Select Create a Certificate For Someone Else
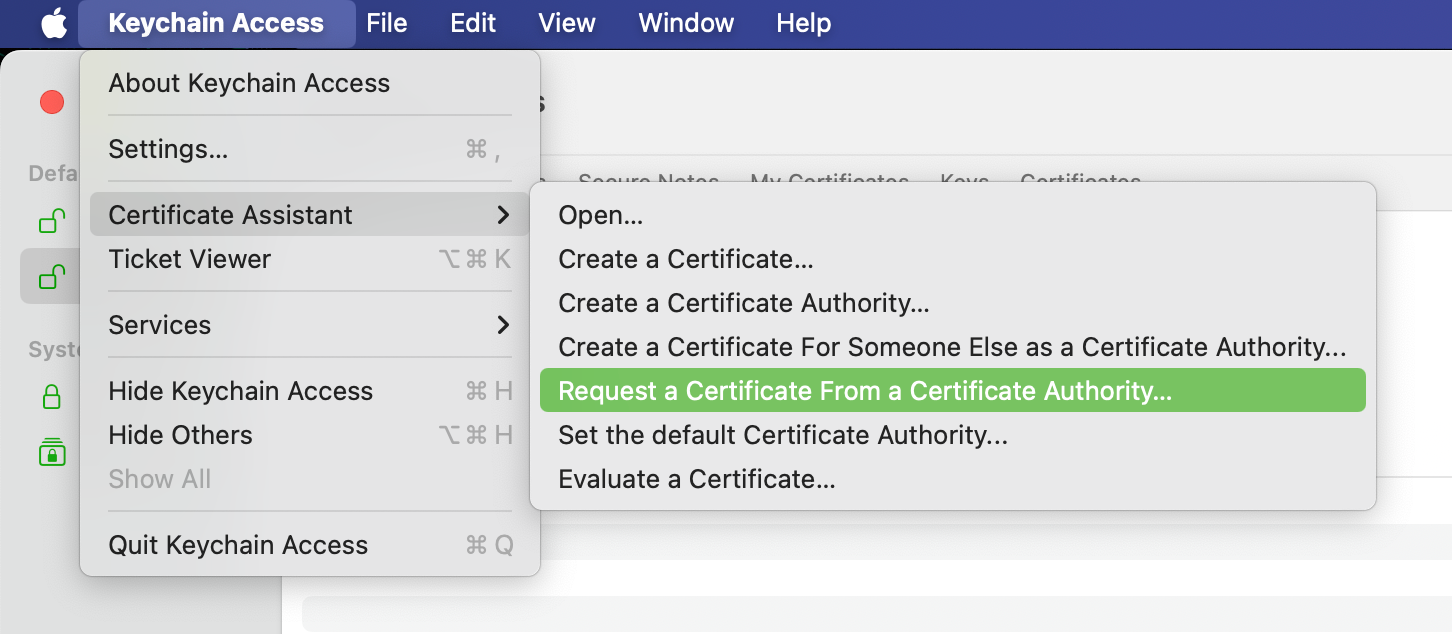This screenshot has height=634, width=1452. [x=952, y=347]
